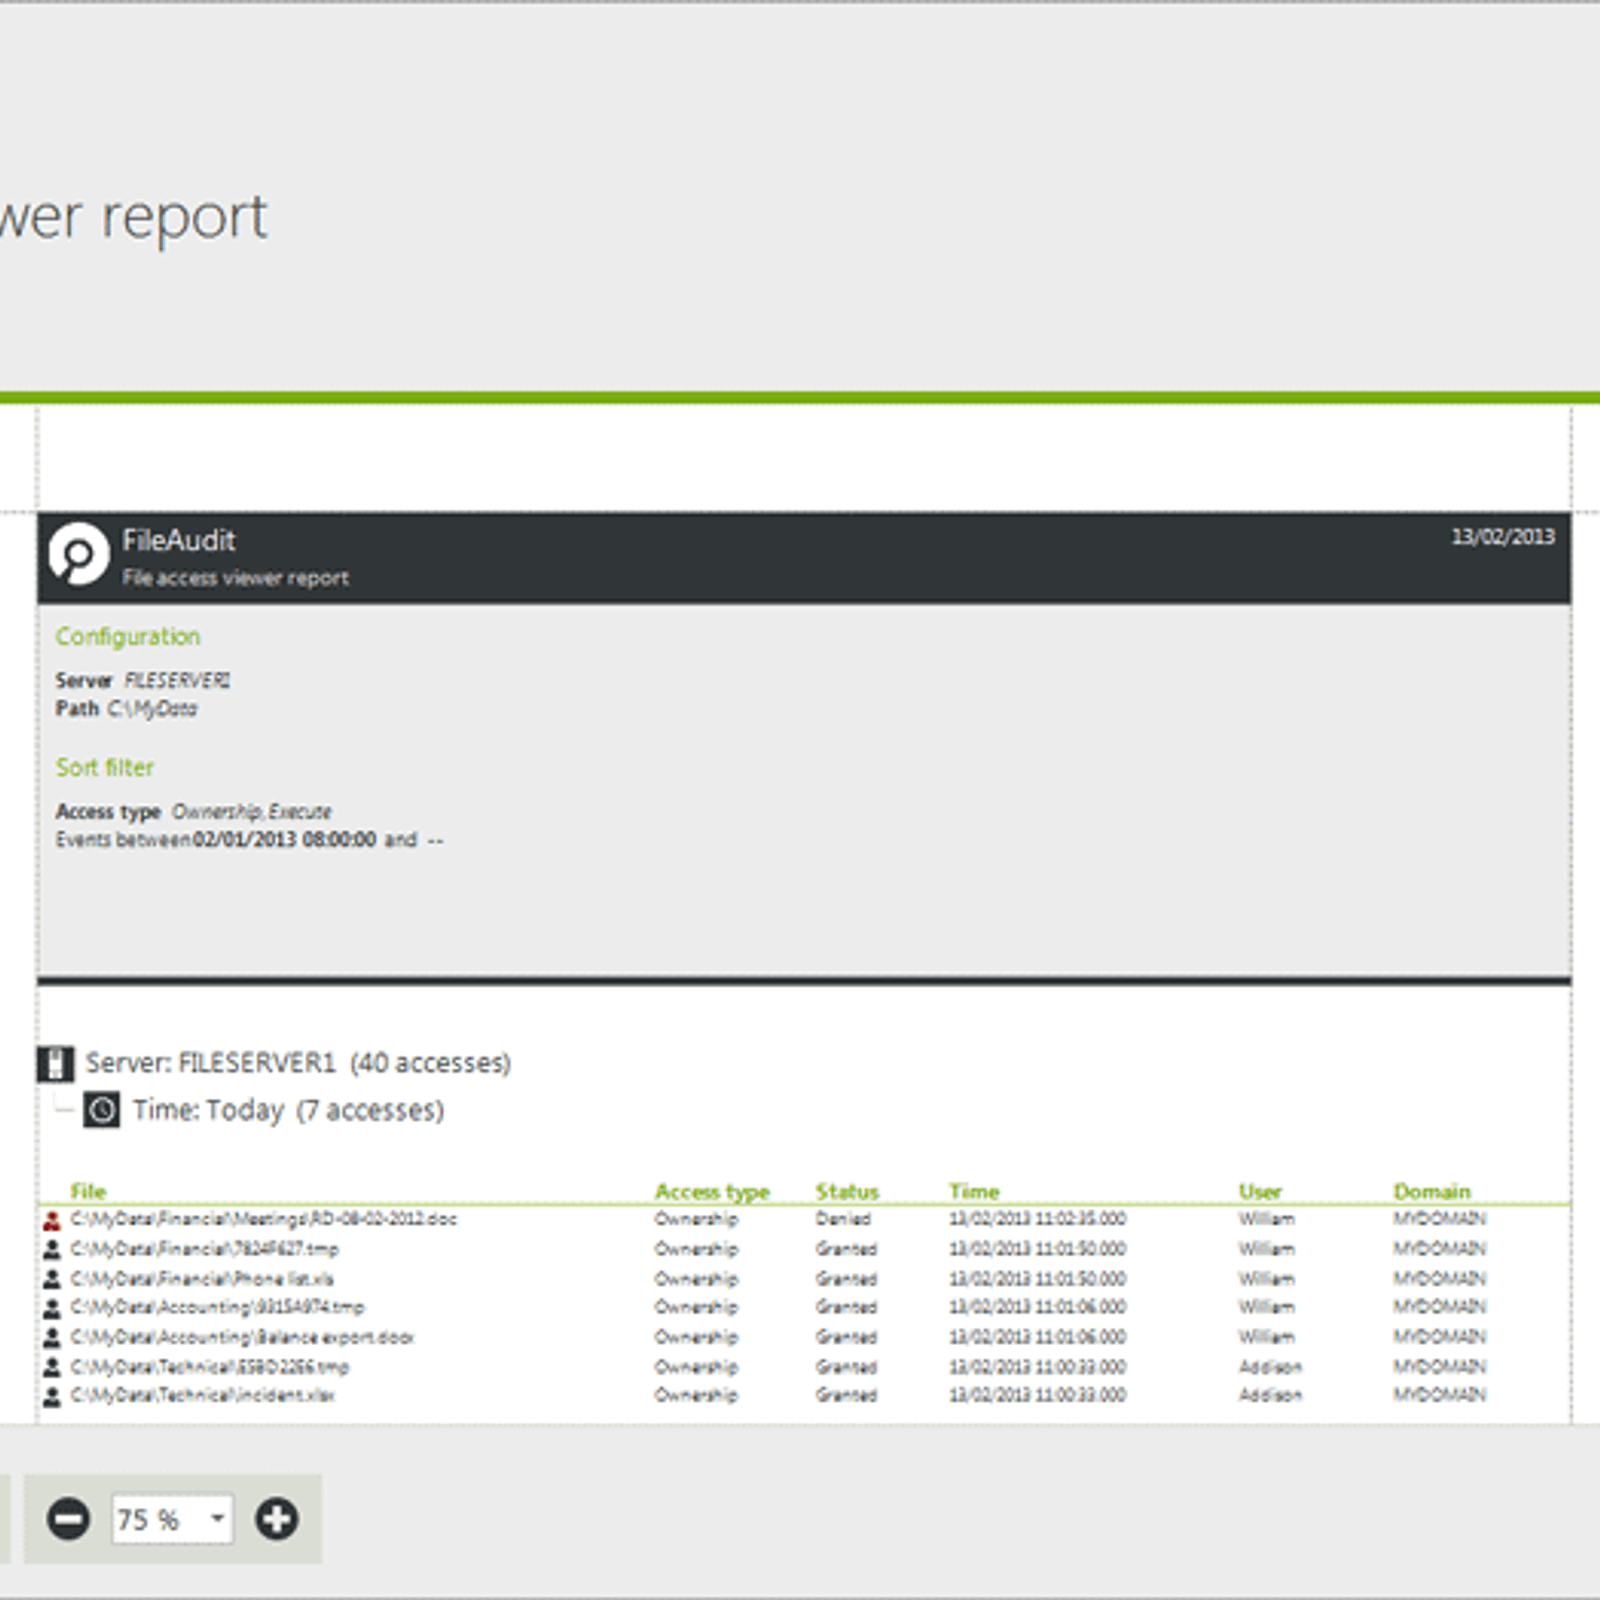Click the user icon for Phone list.xls
The height and width of the screenshot is (1600, 1600).
(52, 1279)
